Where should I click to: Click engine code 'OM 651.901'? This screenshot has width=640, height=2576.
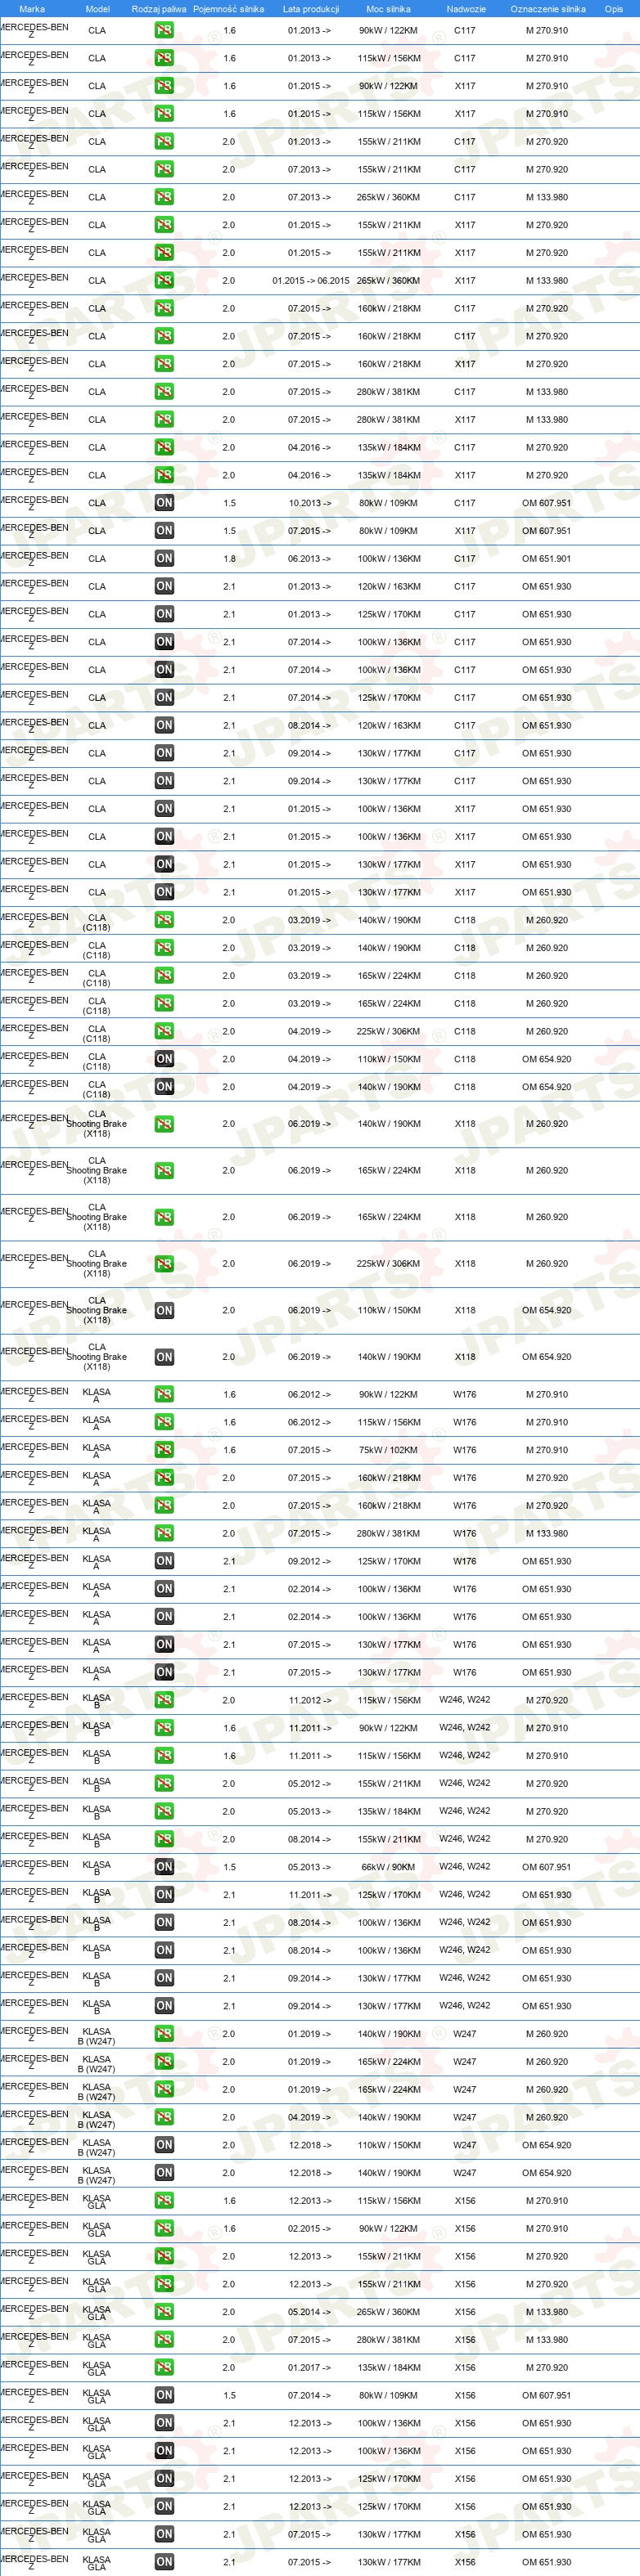point(547,559)
